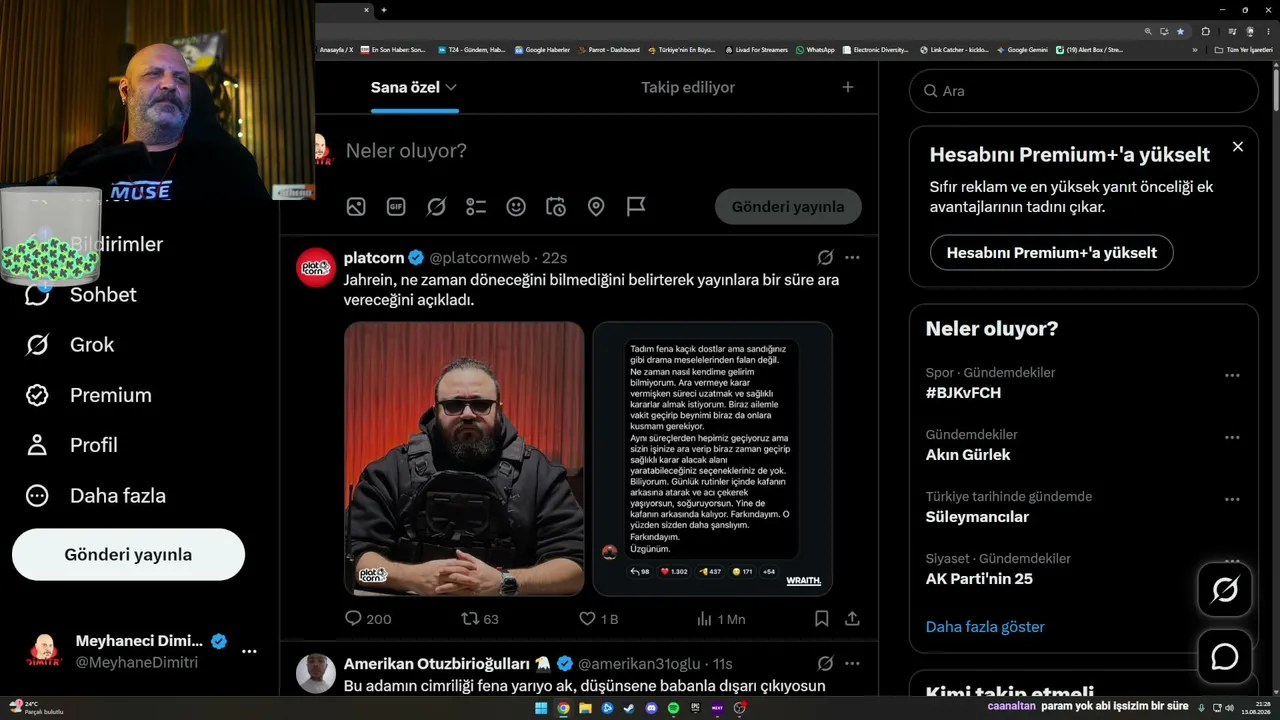Open more options for Akın Gürlek trend
Screen dimensions: 1280x720
coord(1232,438)
